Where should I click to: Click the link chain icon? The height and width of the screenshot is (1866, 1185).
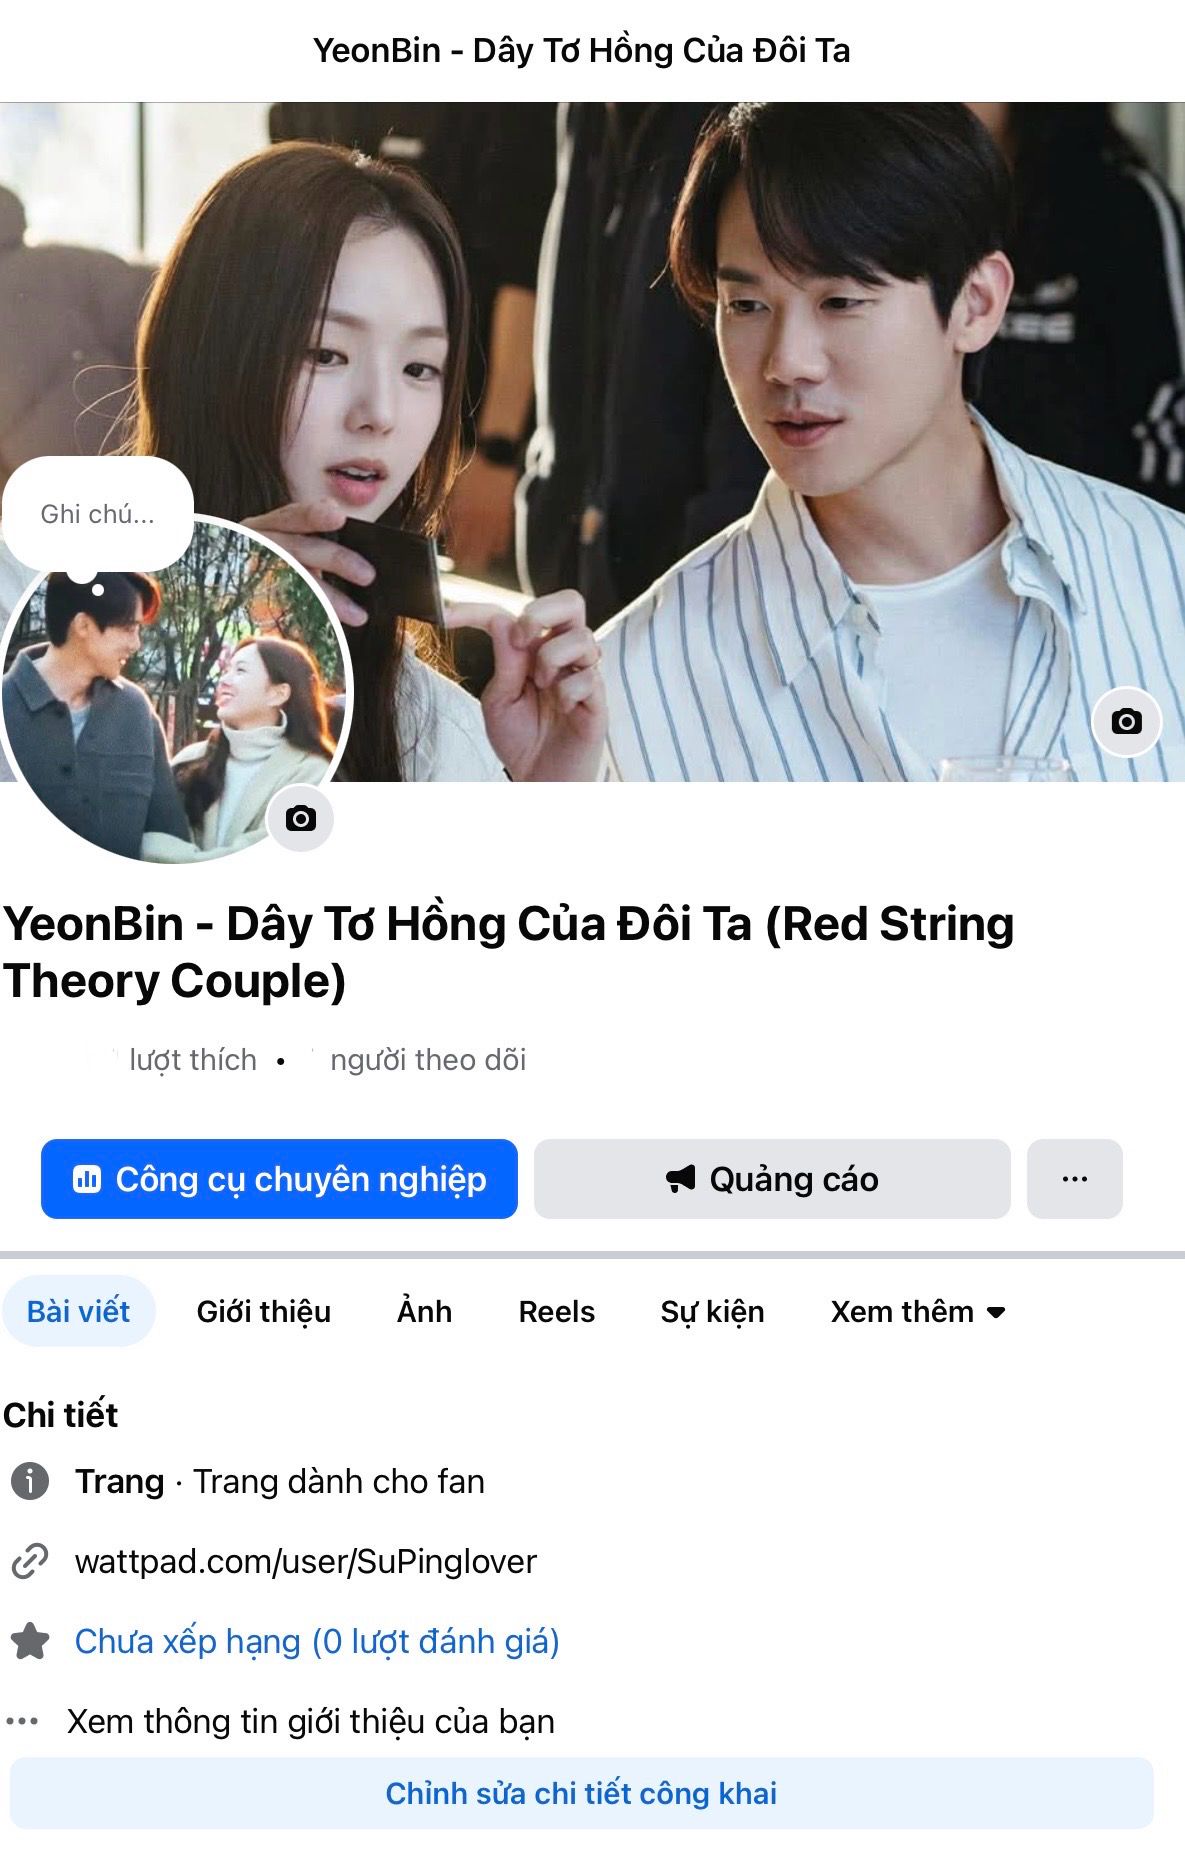[x=30, y=1561]
